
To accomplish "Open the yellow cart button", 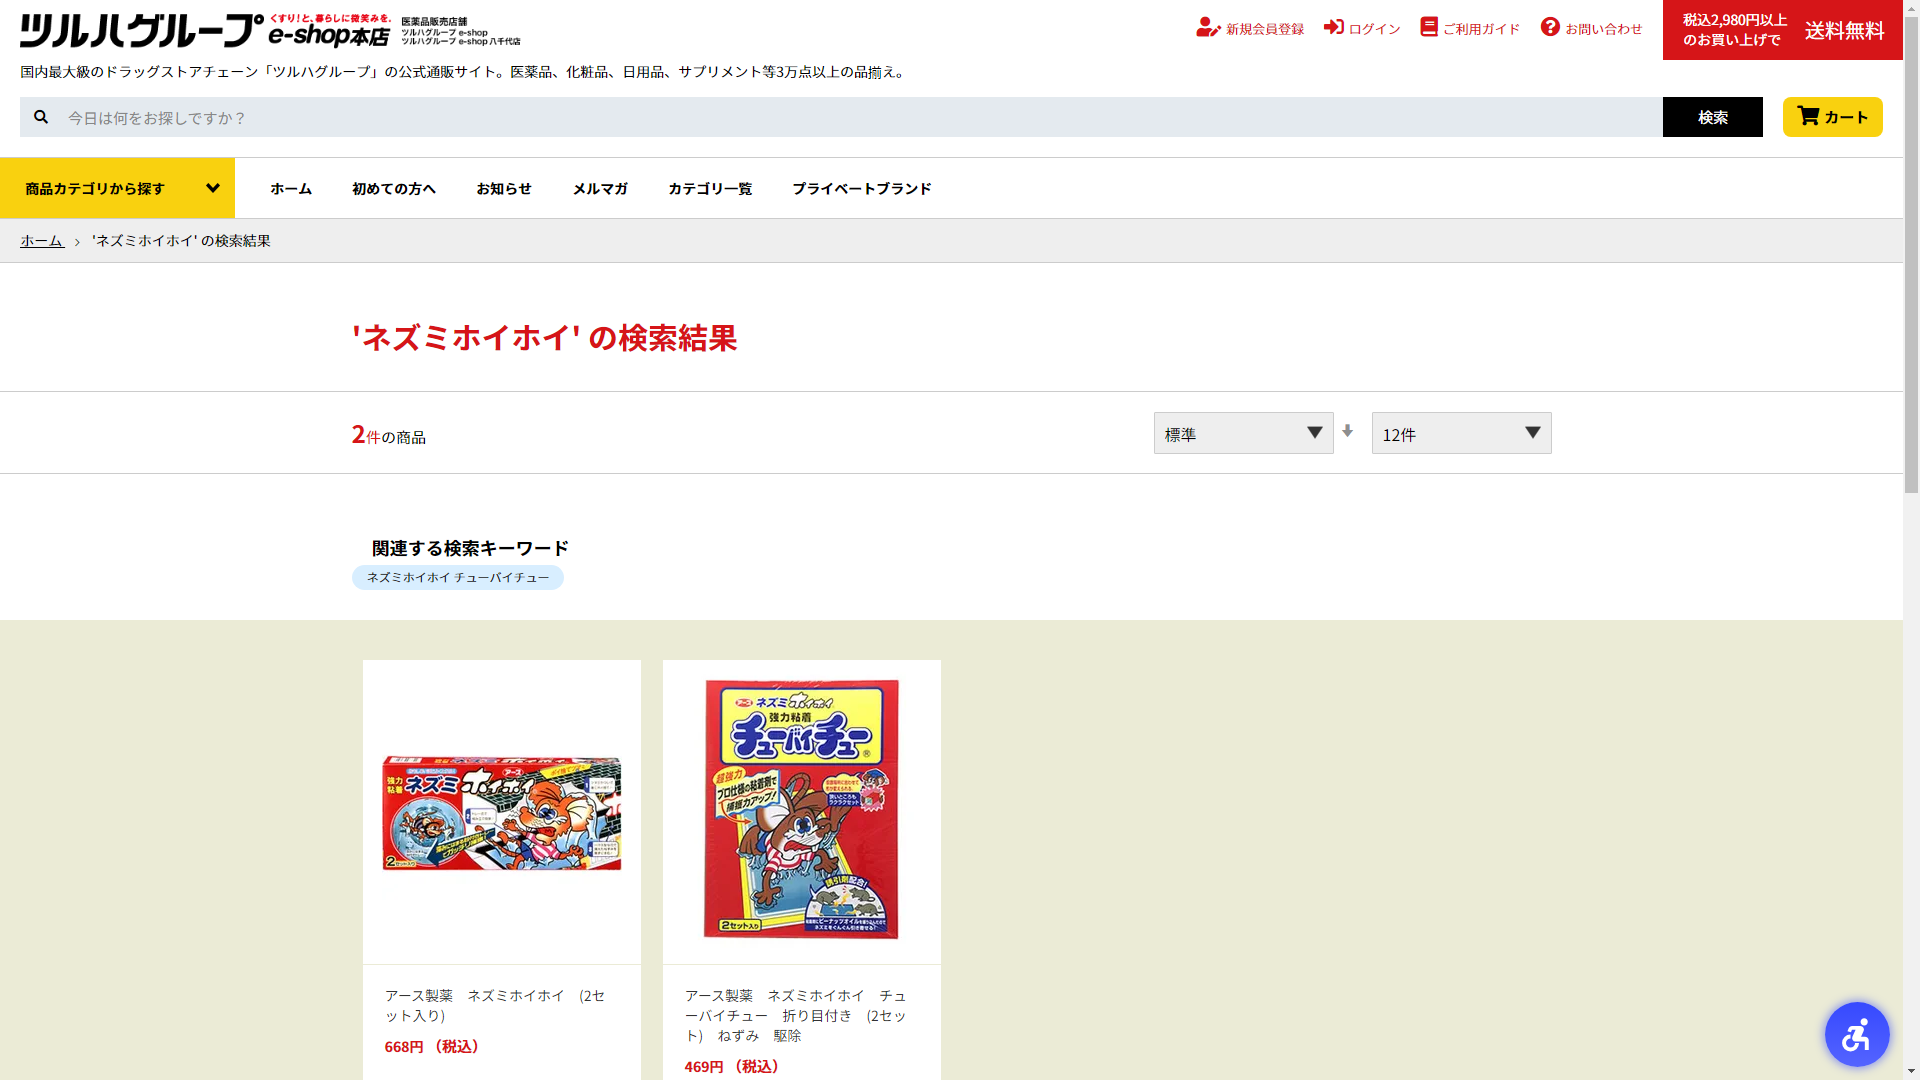I will (x=1832, y=117).
